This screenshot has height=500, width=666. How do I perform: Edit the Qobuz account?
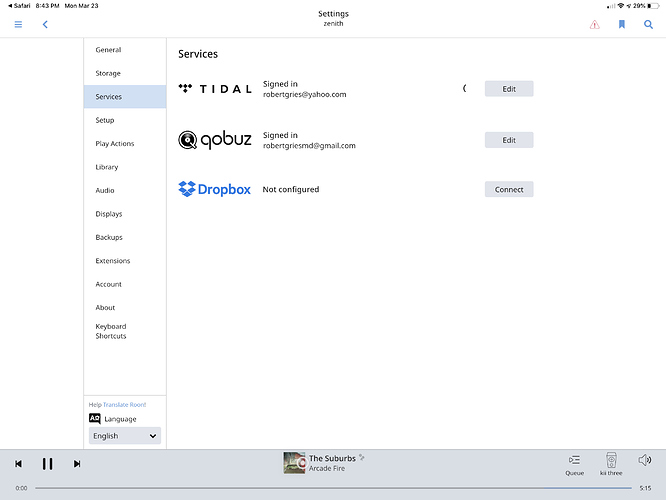(x=509, y=140)
